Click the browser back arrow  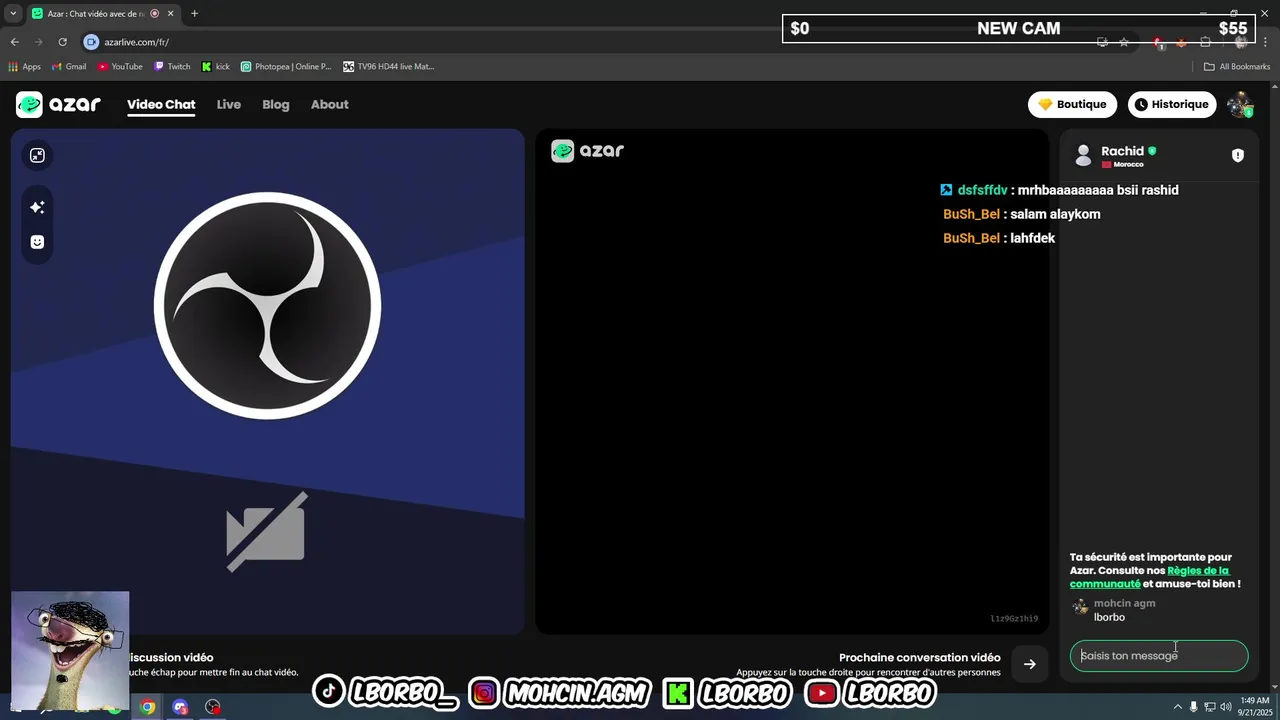point(15,42)
